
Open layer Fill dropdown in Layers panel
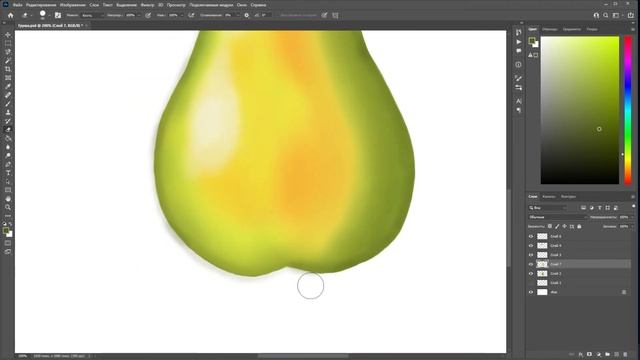(633, 226)
